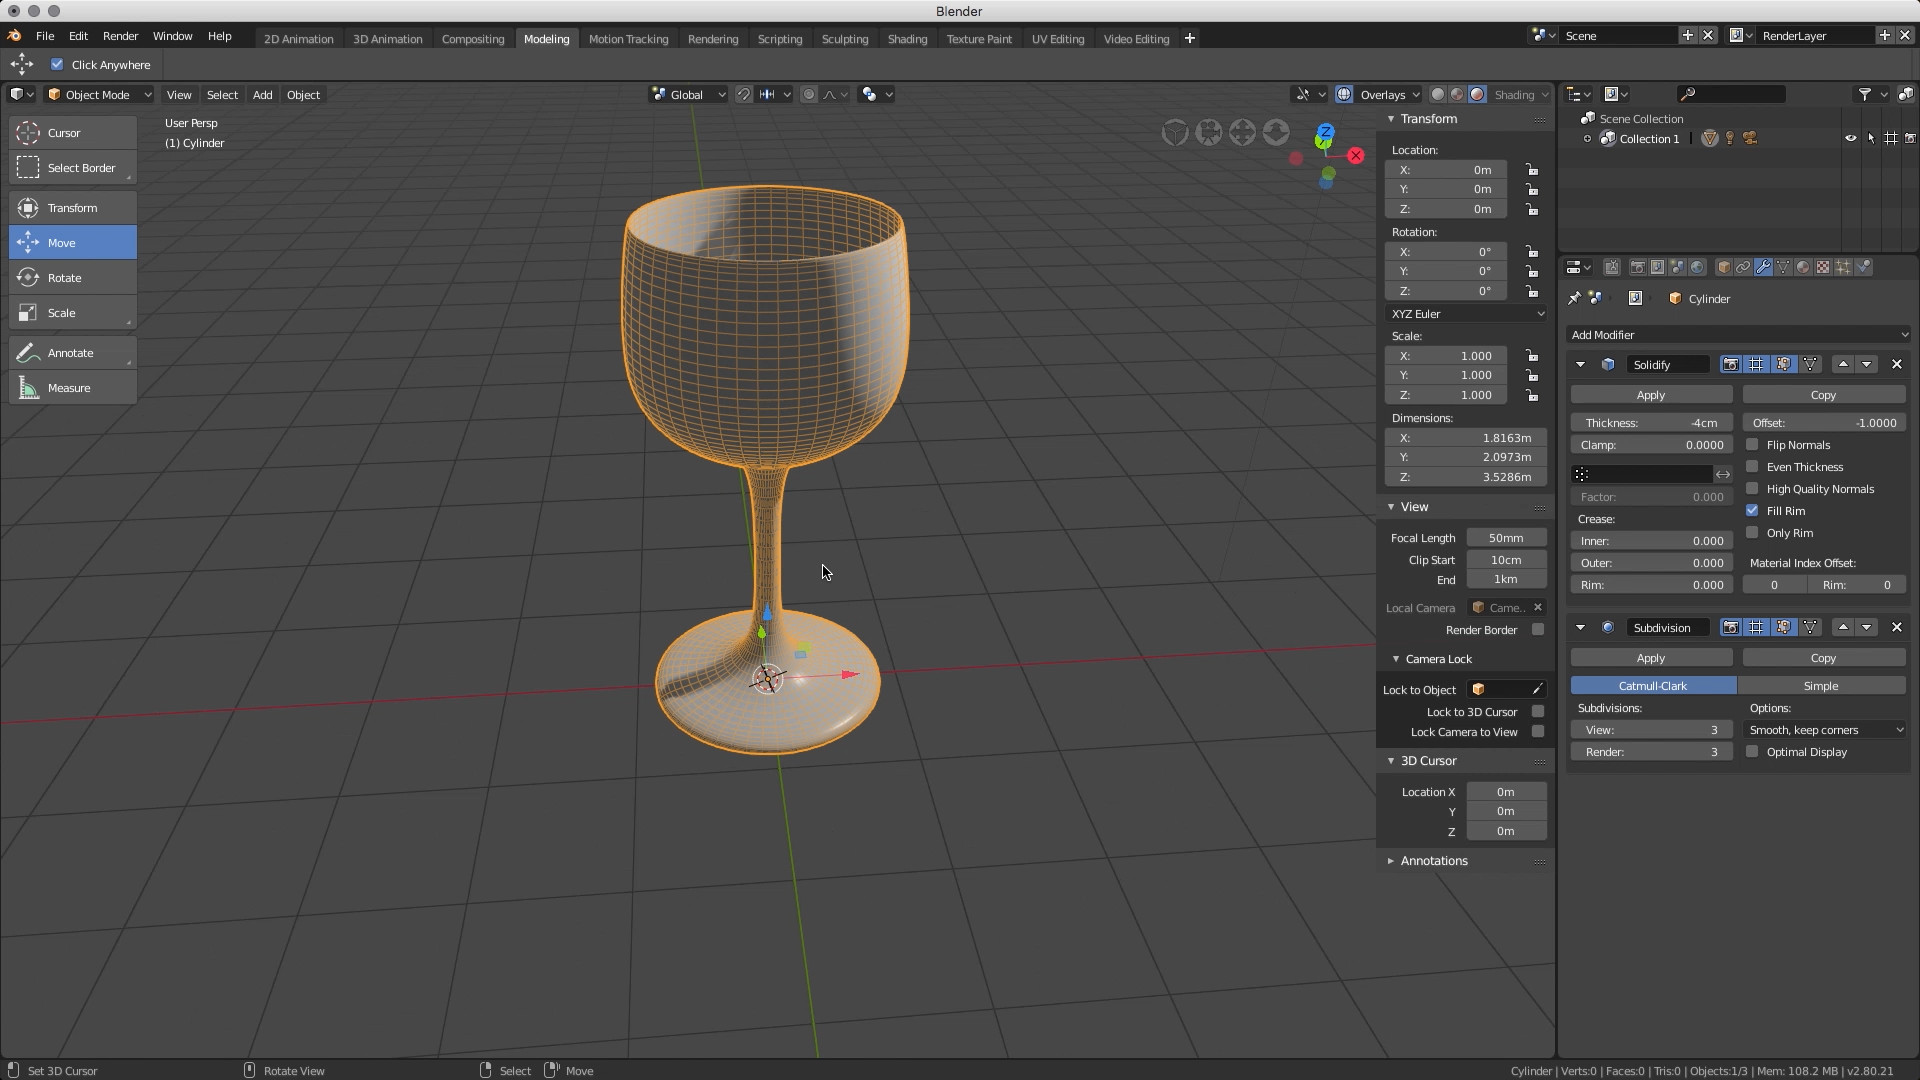This screenshot has height=1080, width=1920.
Task: Click the viewport shading icon
Action: (1477, 94)
